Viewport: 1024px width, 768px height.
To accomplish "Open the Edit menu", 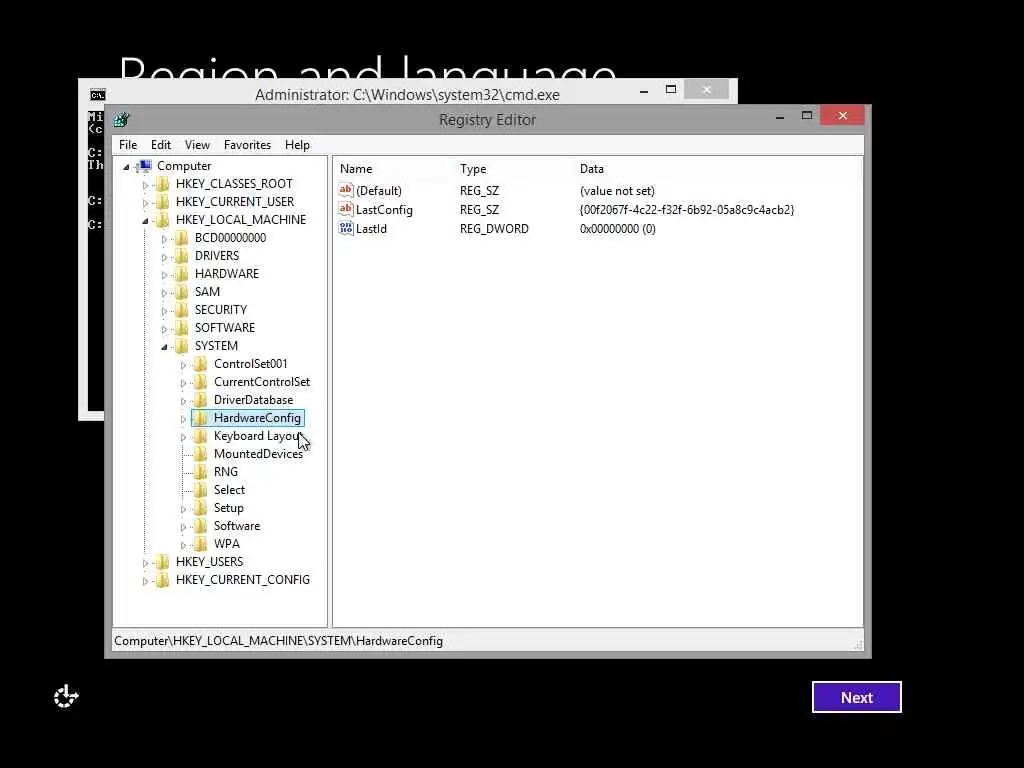I will tap(161, 145).
